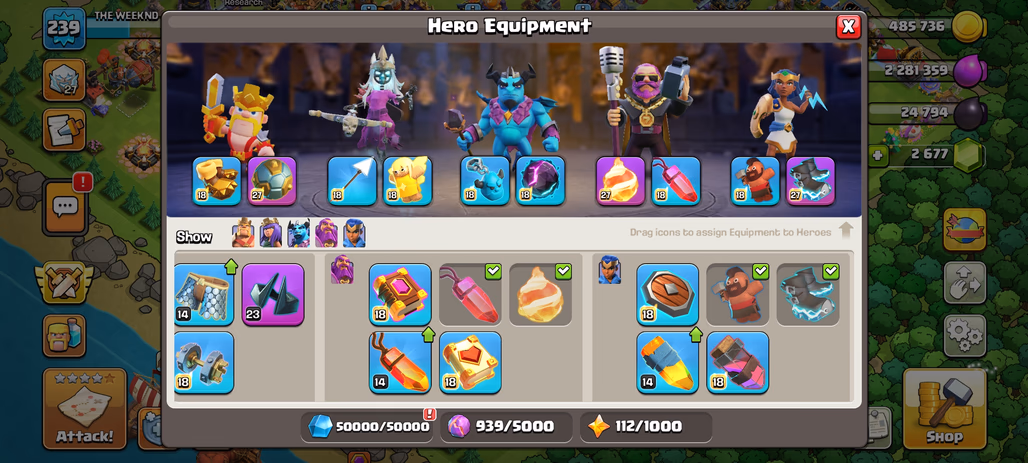Open the settings gear icon
This screenshot has height=463, width=1028.
coord(964,336)
